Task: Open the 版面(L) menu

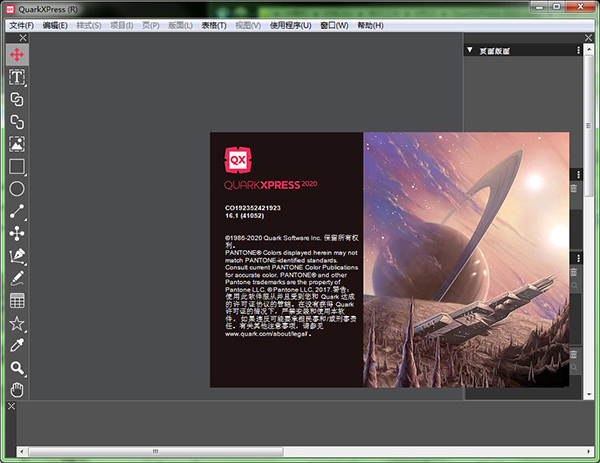Action: [181, 26]
